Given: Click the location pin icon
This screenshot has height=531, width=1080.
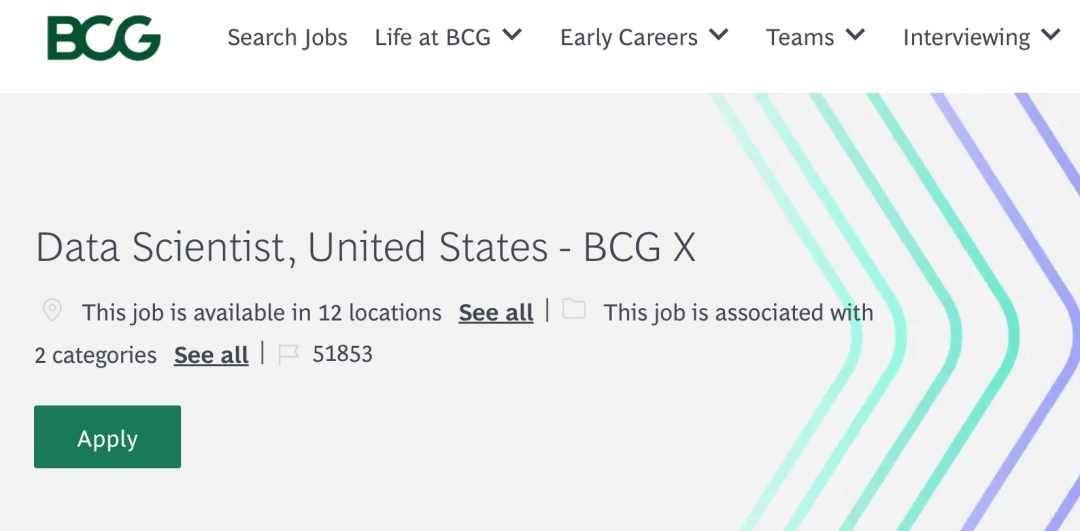Looking at the screenshot, I should (x=52, y=311).
